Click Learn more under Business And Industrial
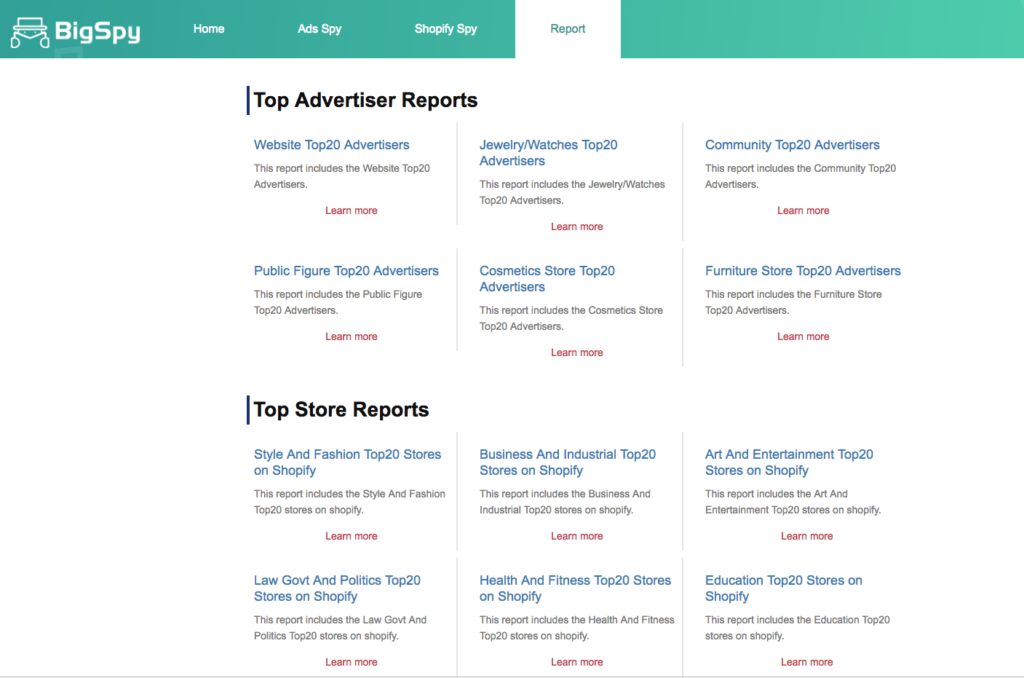Screen dimensions: 1024x678 577,536
